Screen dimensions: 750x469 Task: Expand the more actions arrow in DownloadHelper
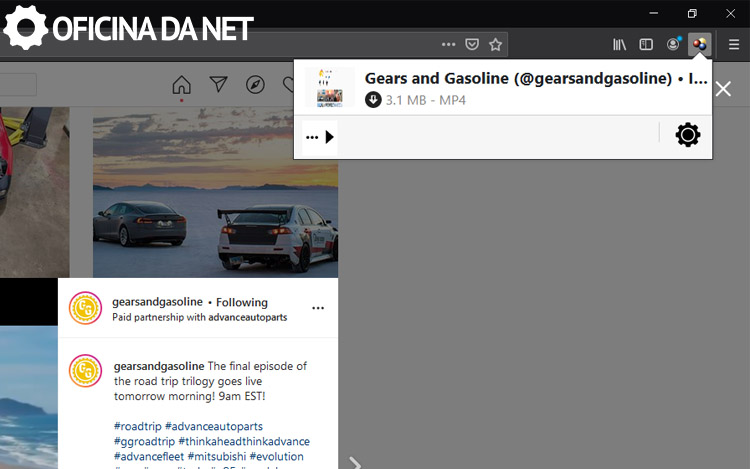tap(321, 137)
